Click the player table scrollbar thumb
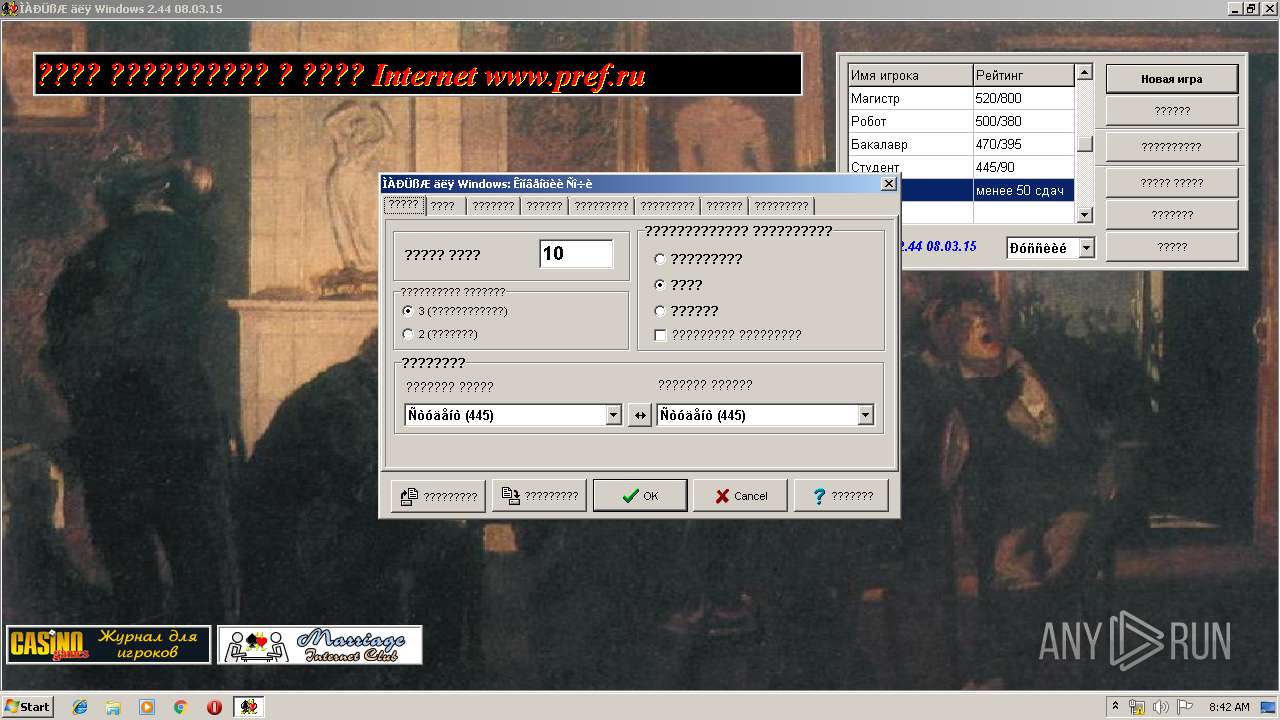 pos(1085,144)
